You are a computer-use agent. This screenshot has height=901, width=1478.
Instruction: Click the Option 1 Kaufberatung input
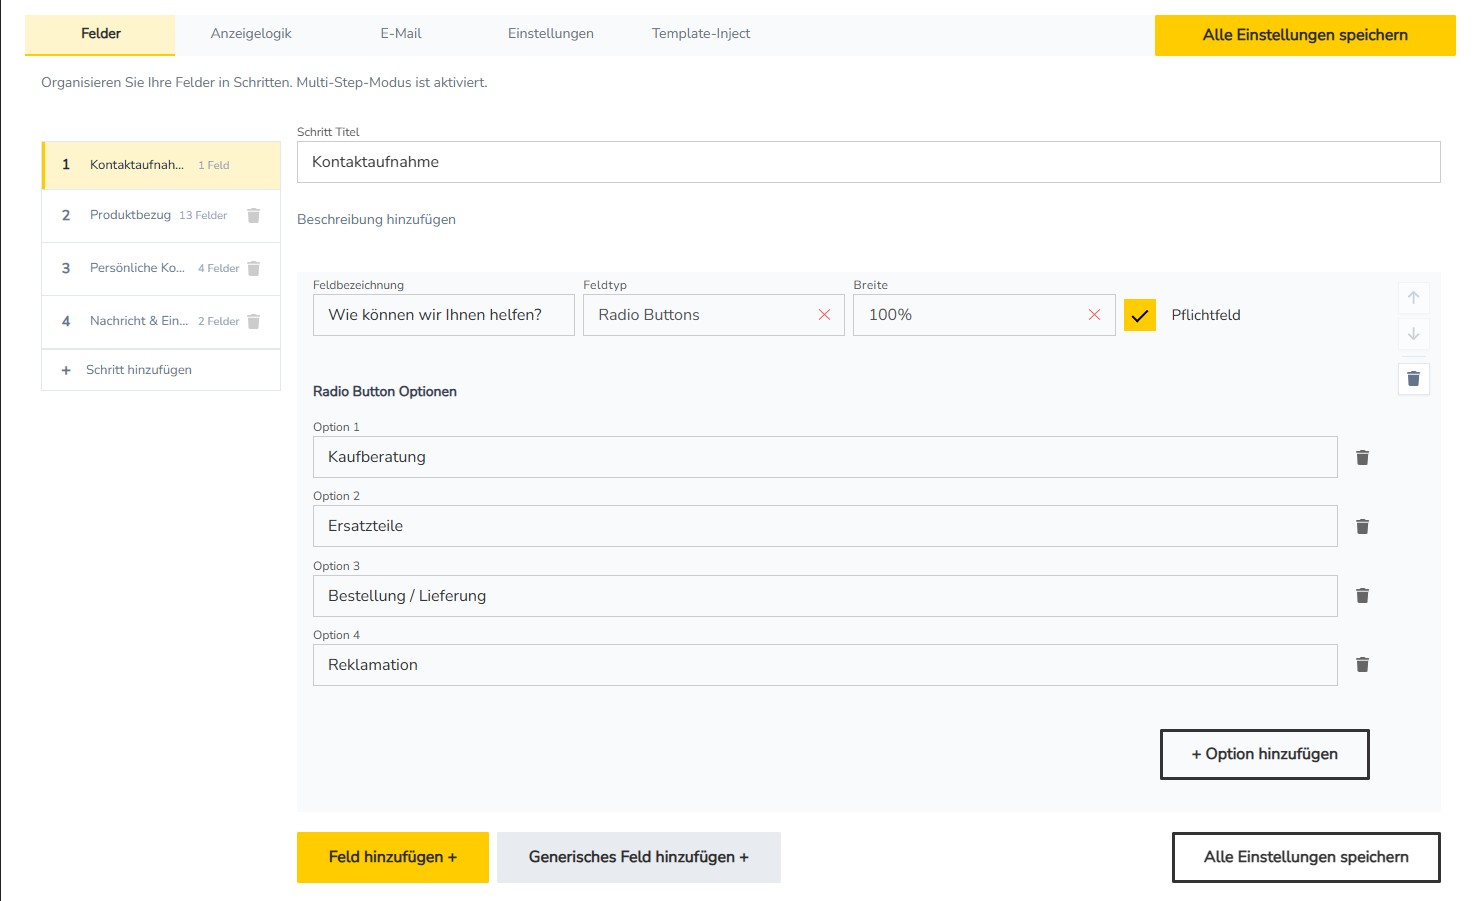click(x=825, y=457)
